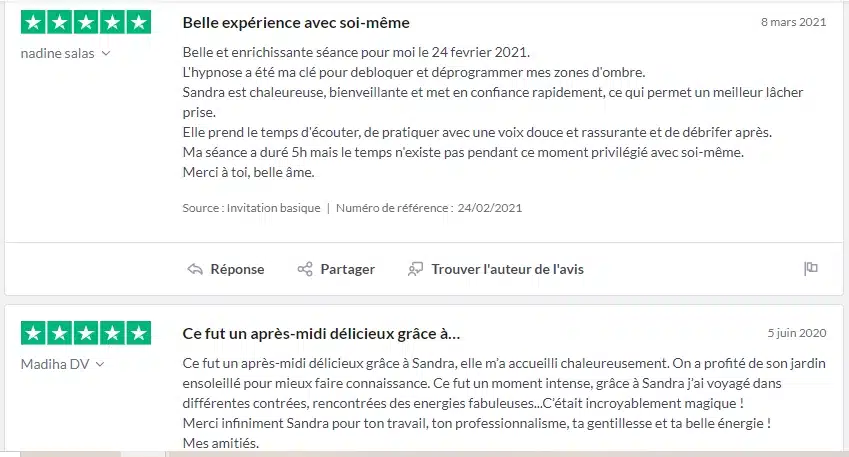Click the share icon

[305, 269]
